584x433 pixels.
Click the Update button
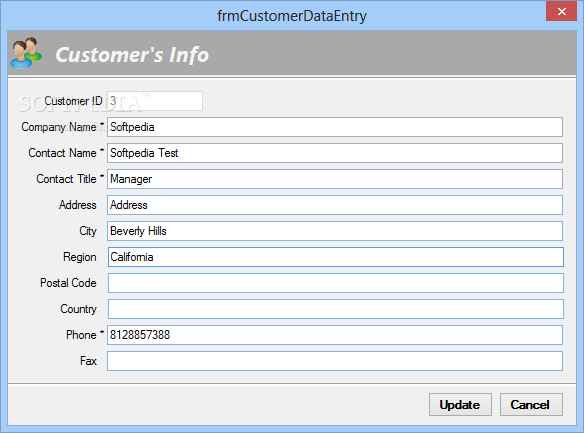click(460, 404)
